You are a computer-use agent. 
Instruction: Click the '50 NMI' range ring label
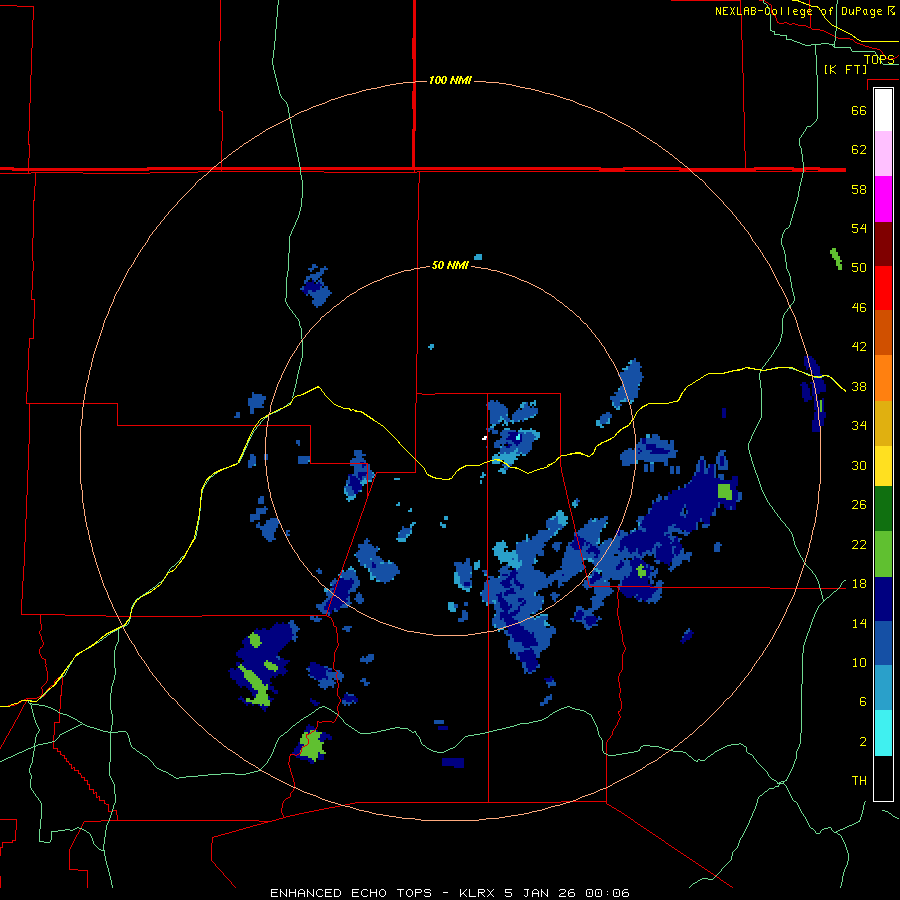(450, 265)
